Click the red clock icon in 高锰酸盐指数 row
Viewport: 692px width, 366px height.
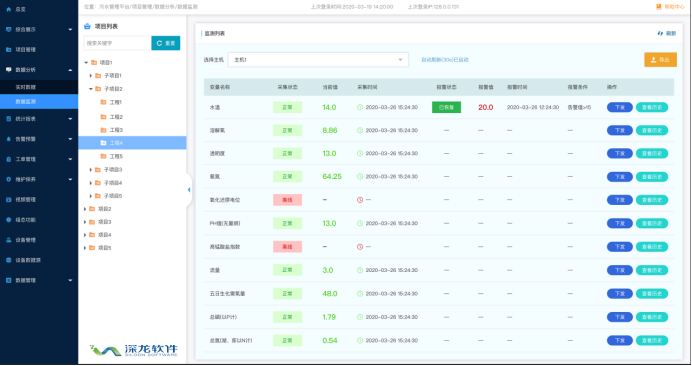tap(360, 247)
